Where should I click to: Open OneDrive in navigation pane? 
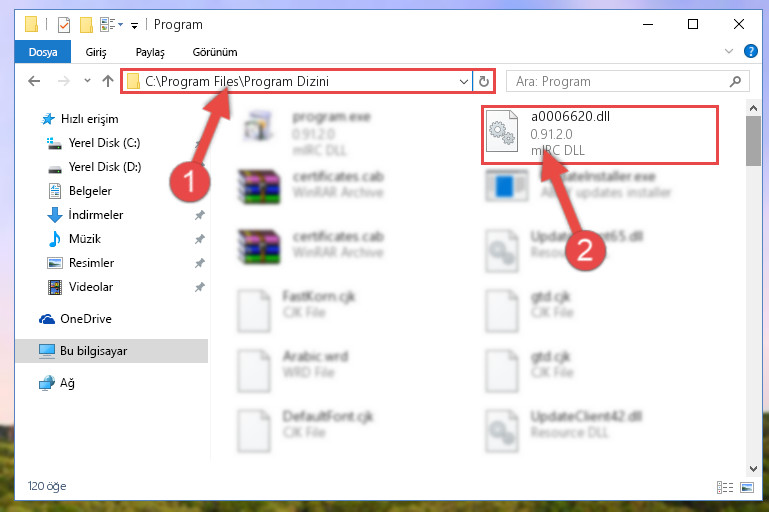(85, 319)
